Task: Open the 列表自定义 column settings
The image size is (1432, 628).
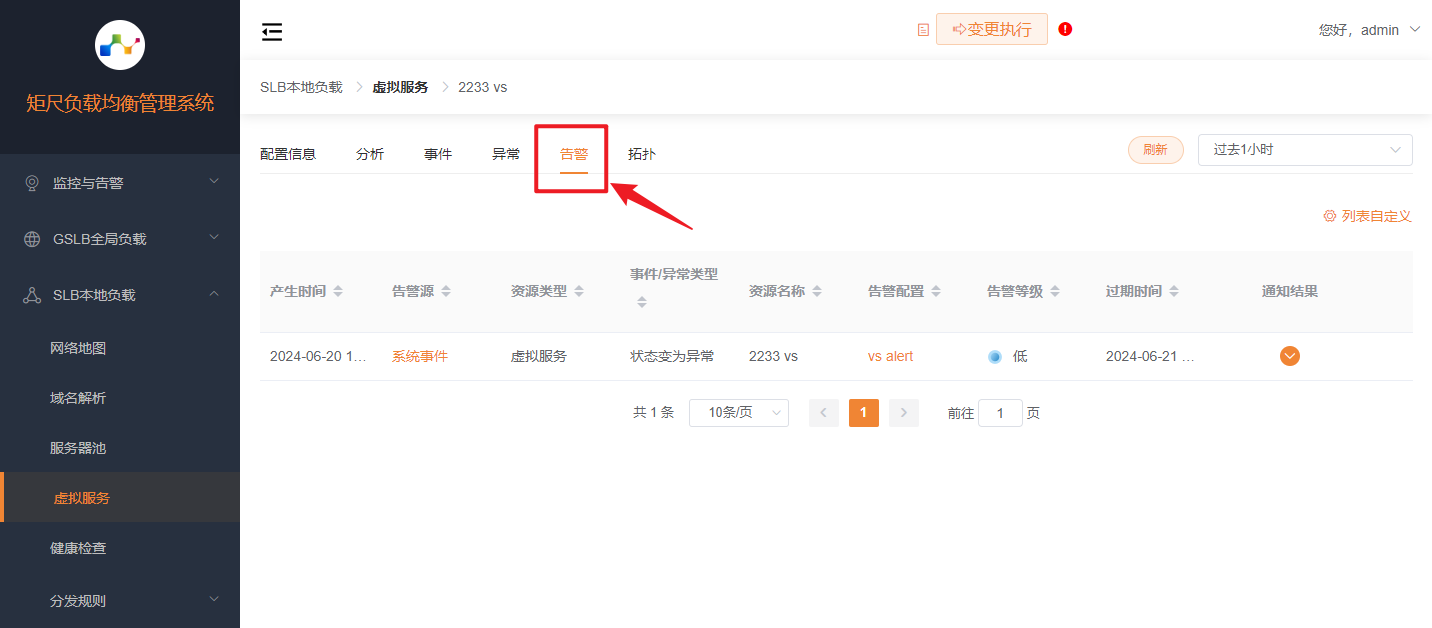Action: click(x=1367, y=216)
